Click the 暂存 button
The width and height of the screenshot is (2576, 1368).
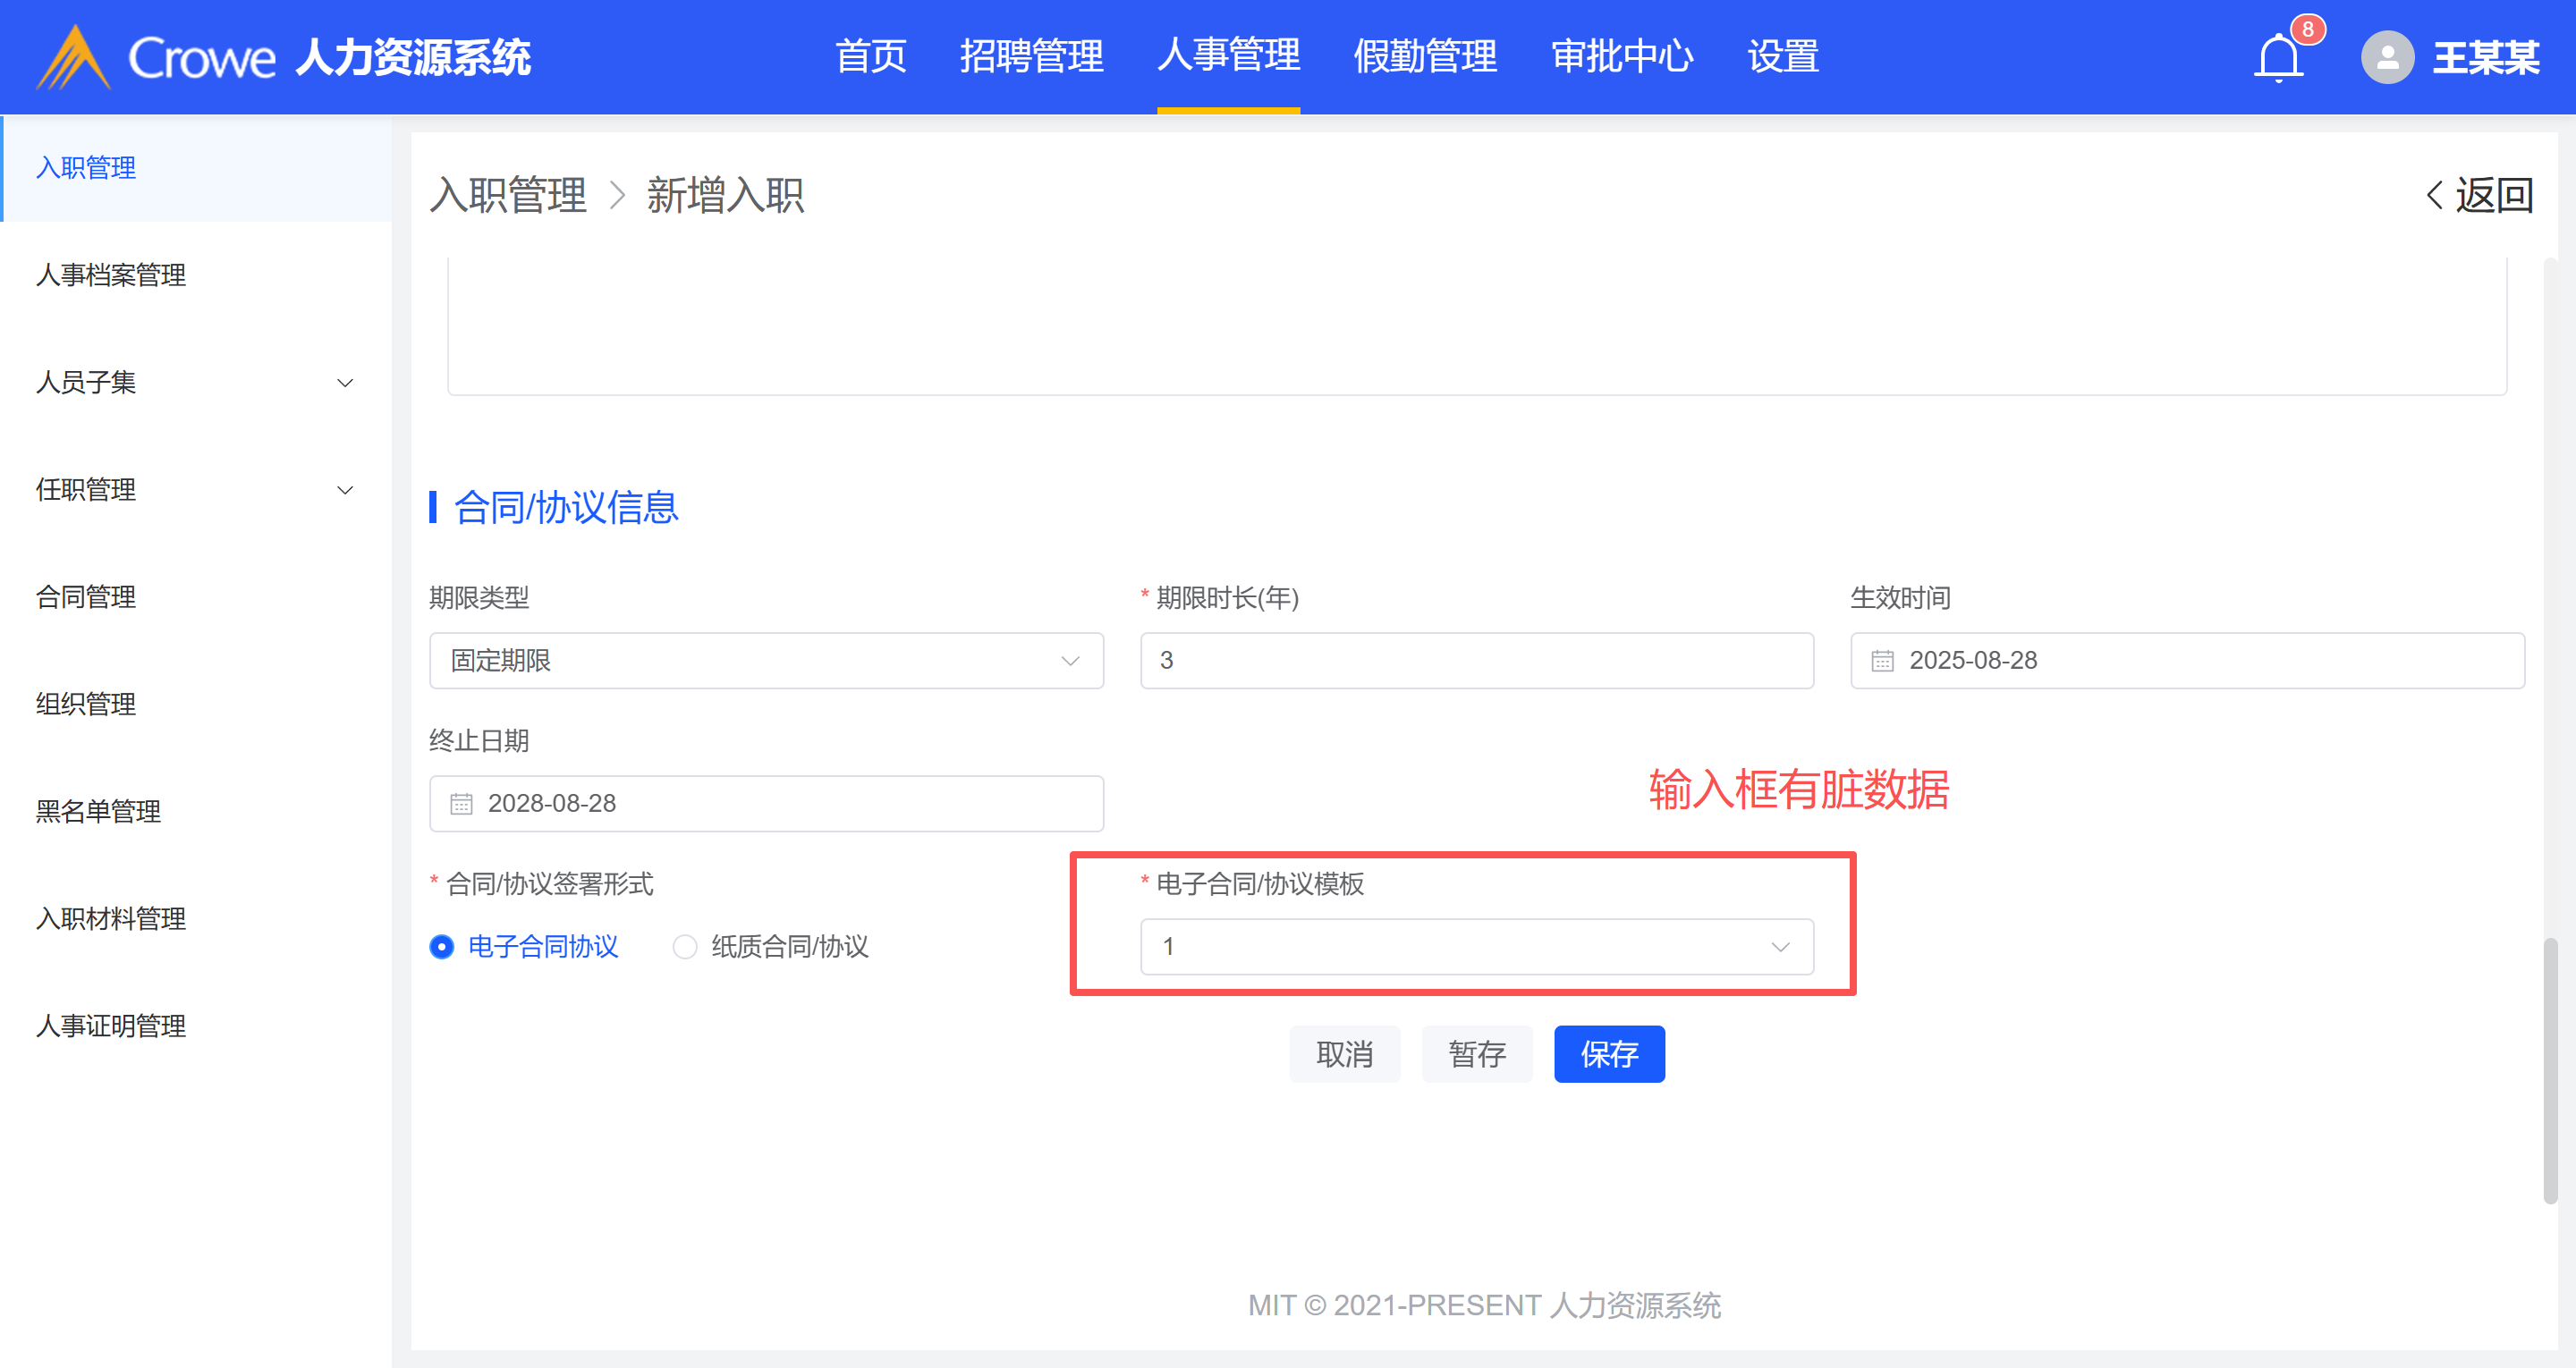(1476, 1054)
